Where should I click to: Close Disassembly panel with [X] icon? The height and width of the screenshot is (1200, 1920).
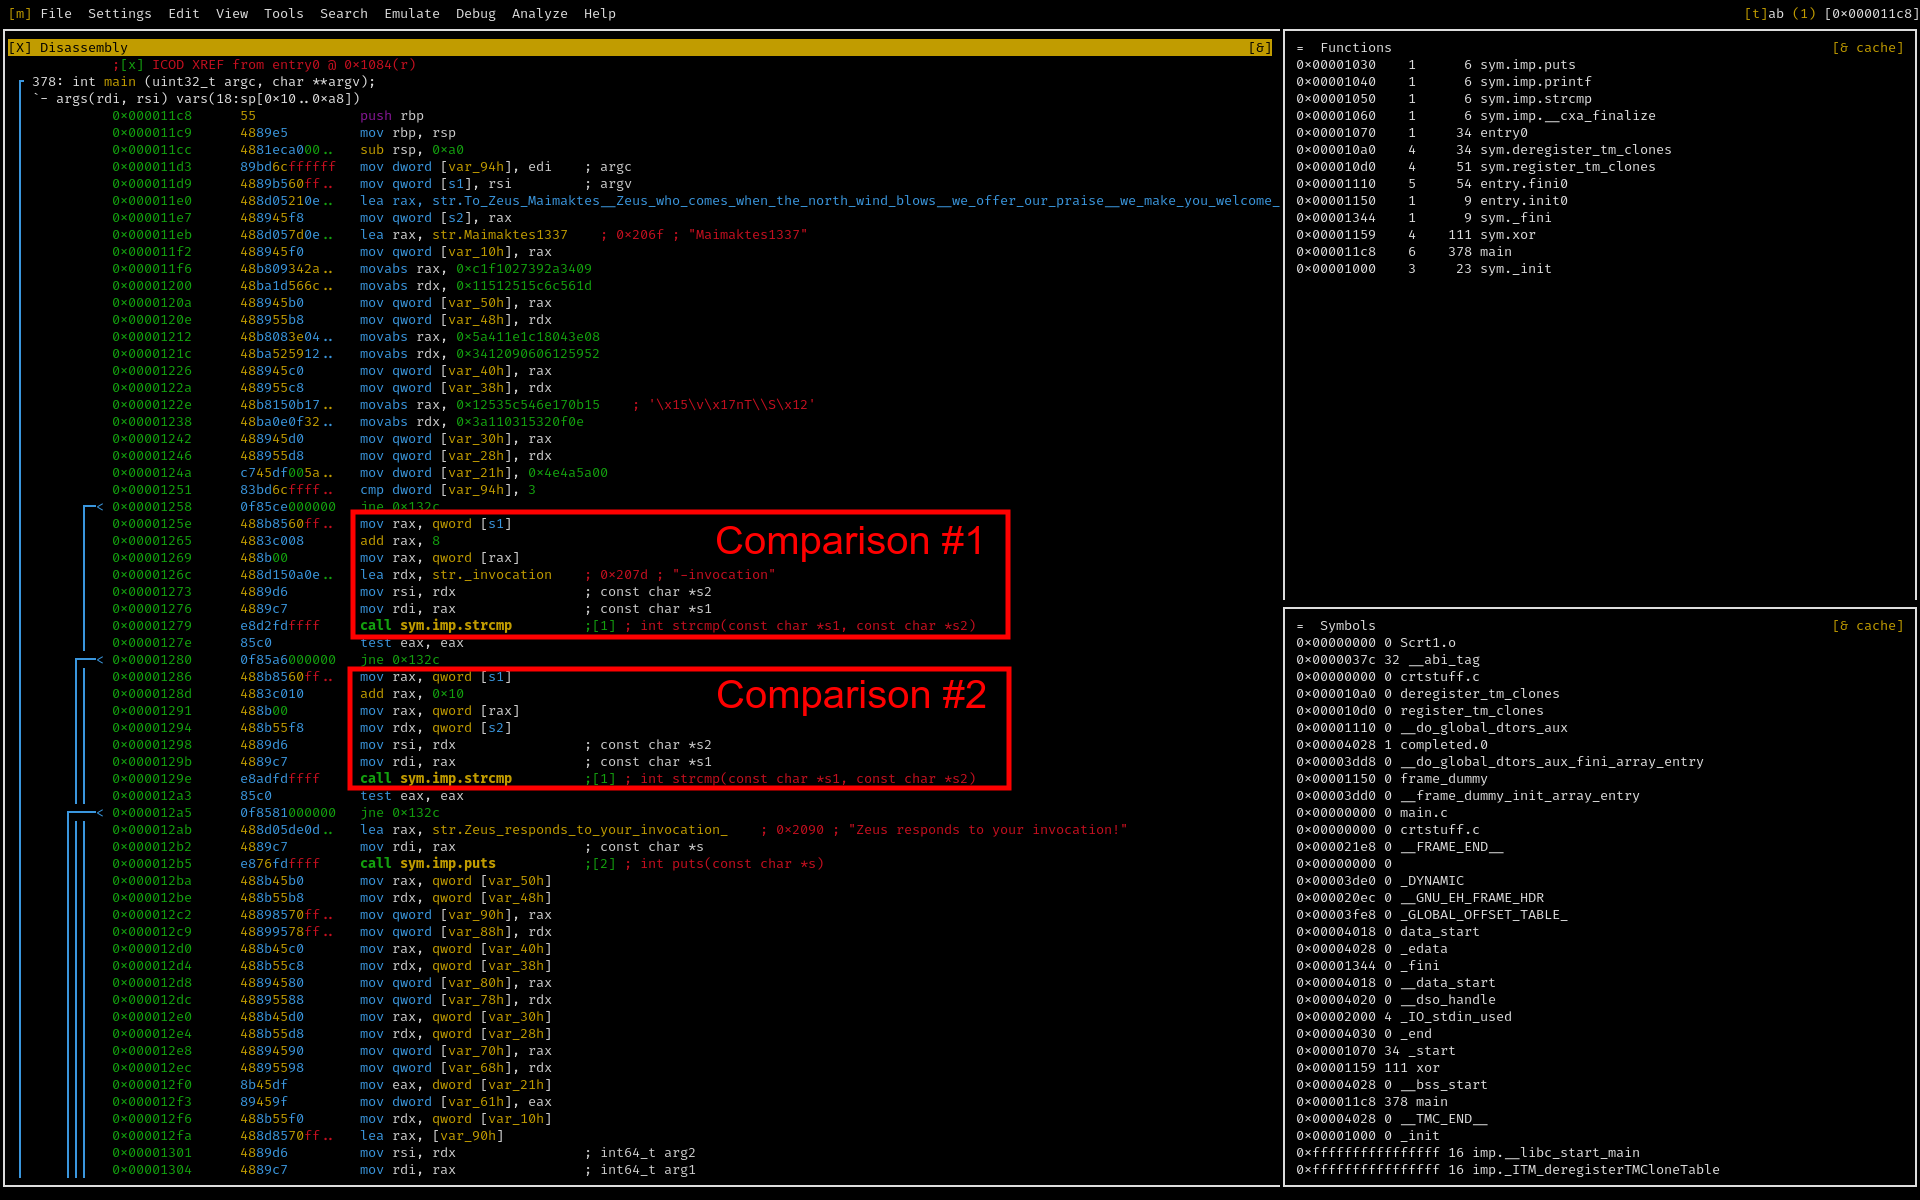[20, 48]
